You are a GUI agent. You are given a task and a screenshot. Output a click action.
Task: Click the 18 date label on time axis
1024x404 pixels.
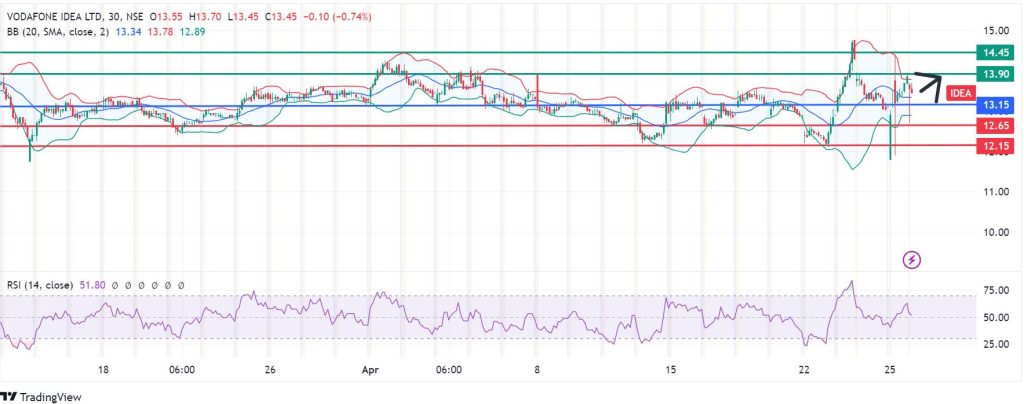pyautogui.click(x=103, y=370)
